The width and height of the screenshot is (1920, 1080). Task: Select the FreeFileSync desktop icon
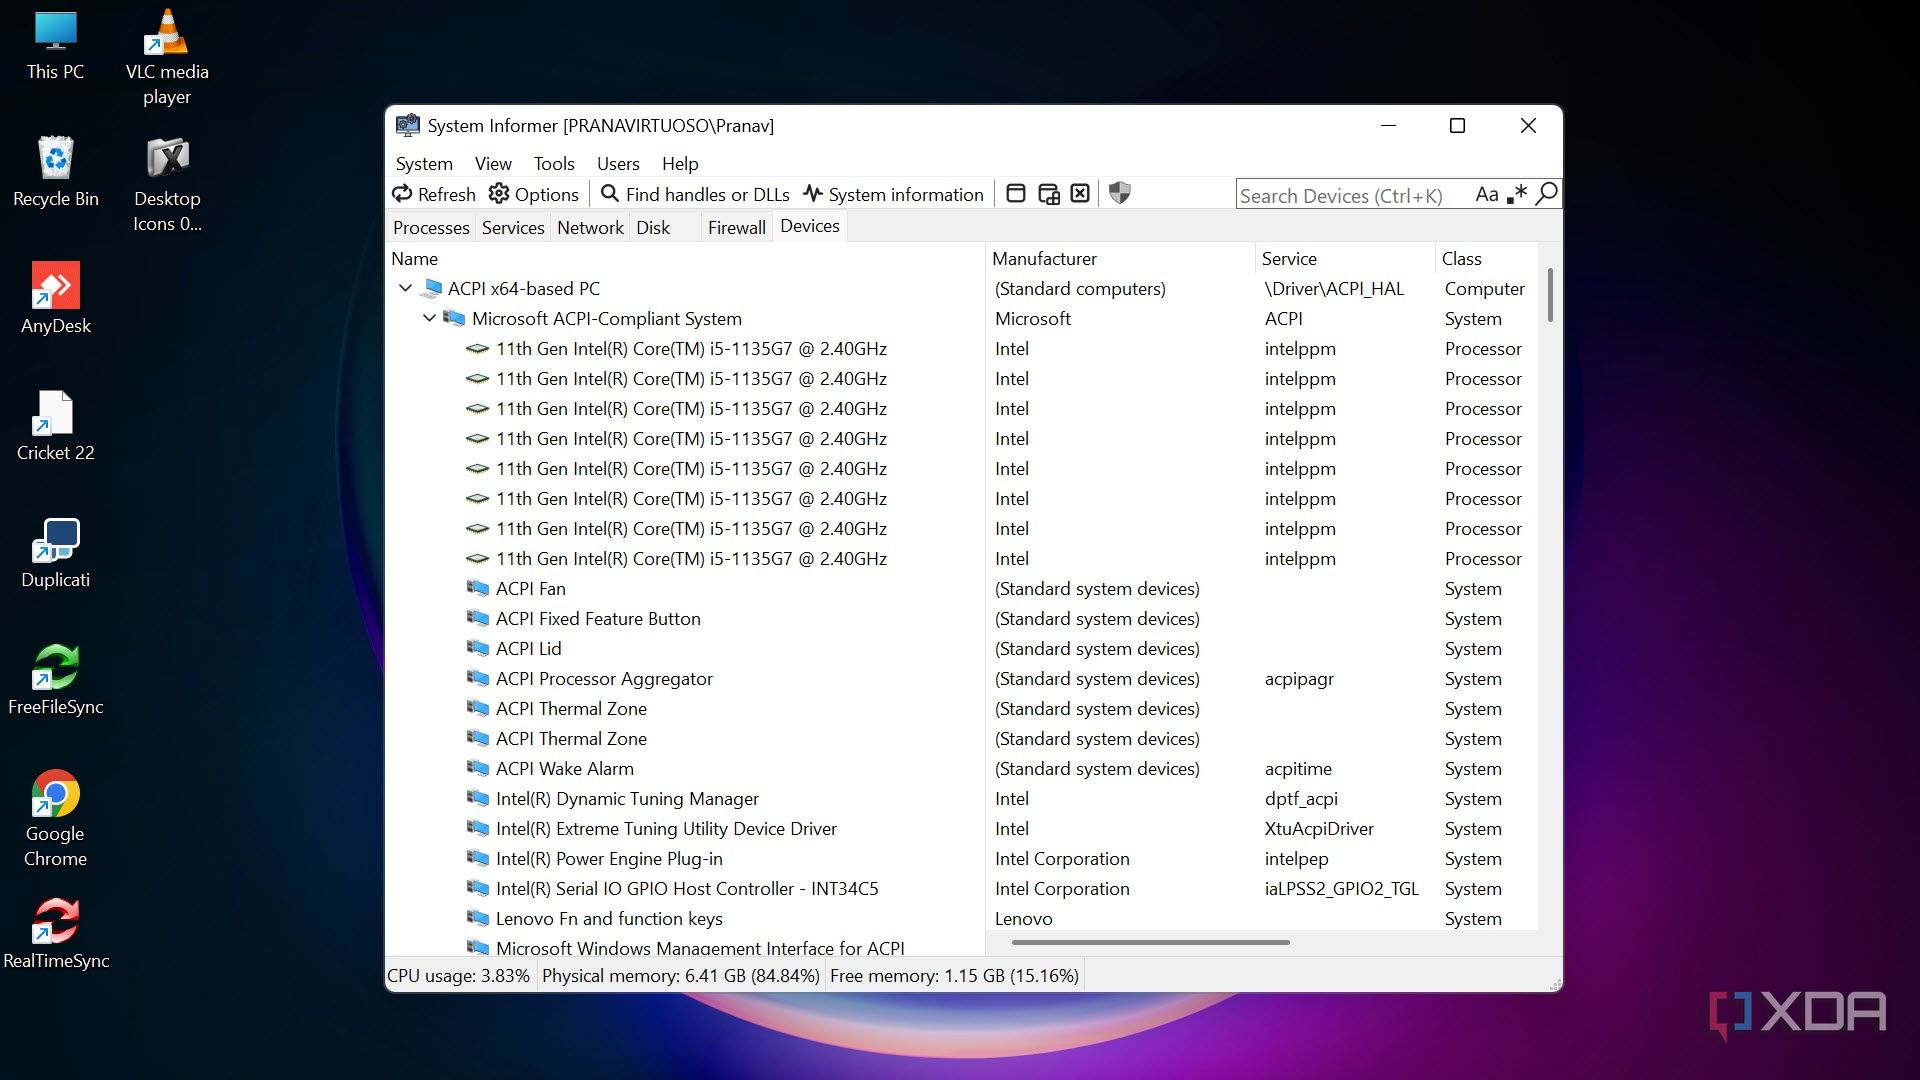(56, 680)
